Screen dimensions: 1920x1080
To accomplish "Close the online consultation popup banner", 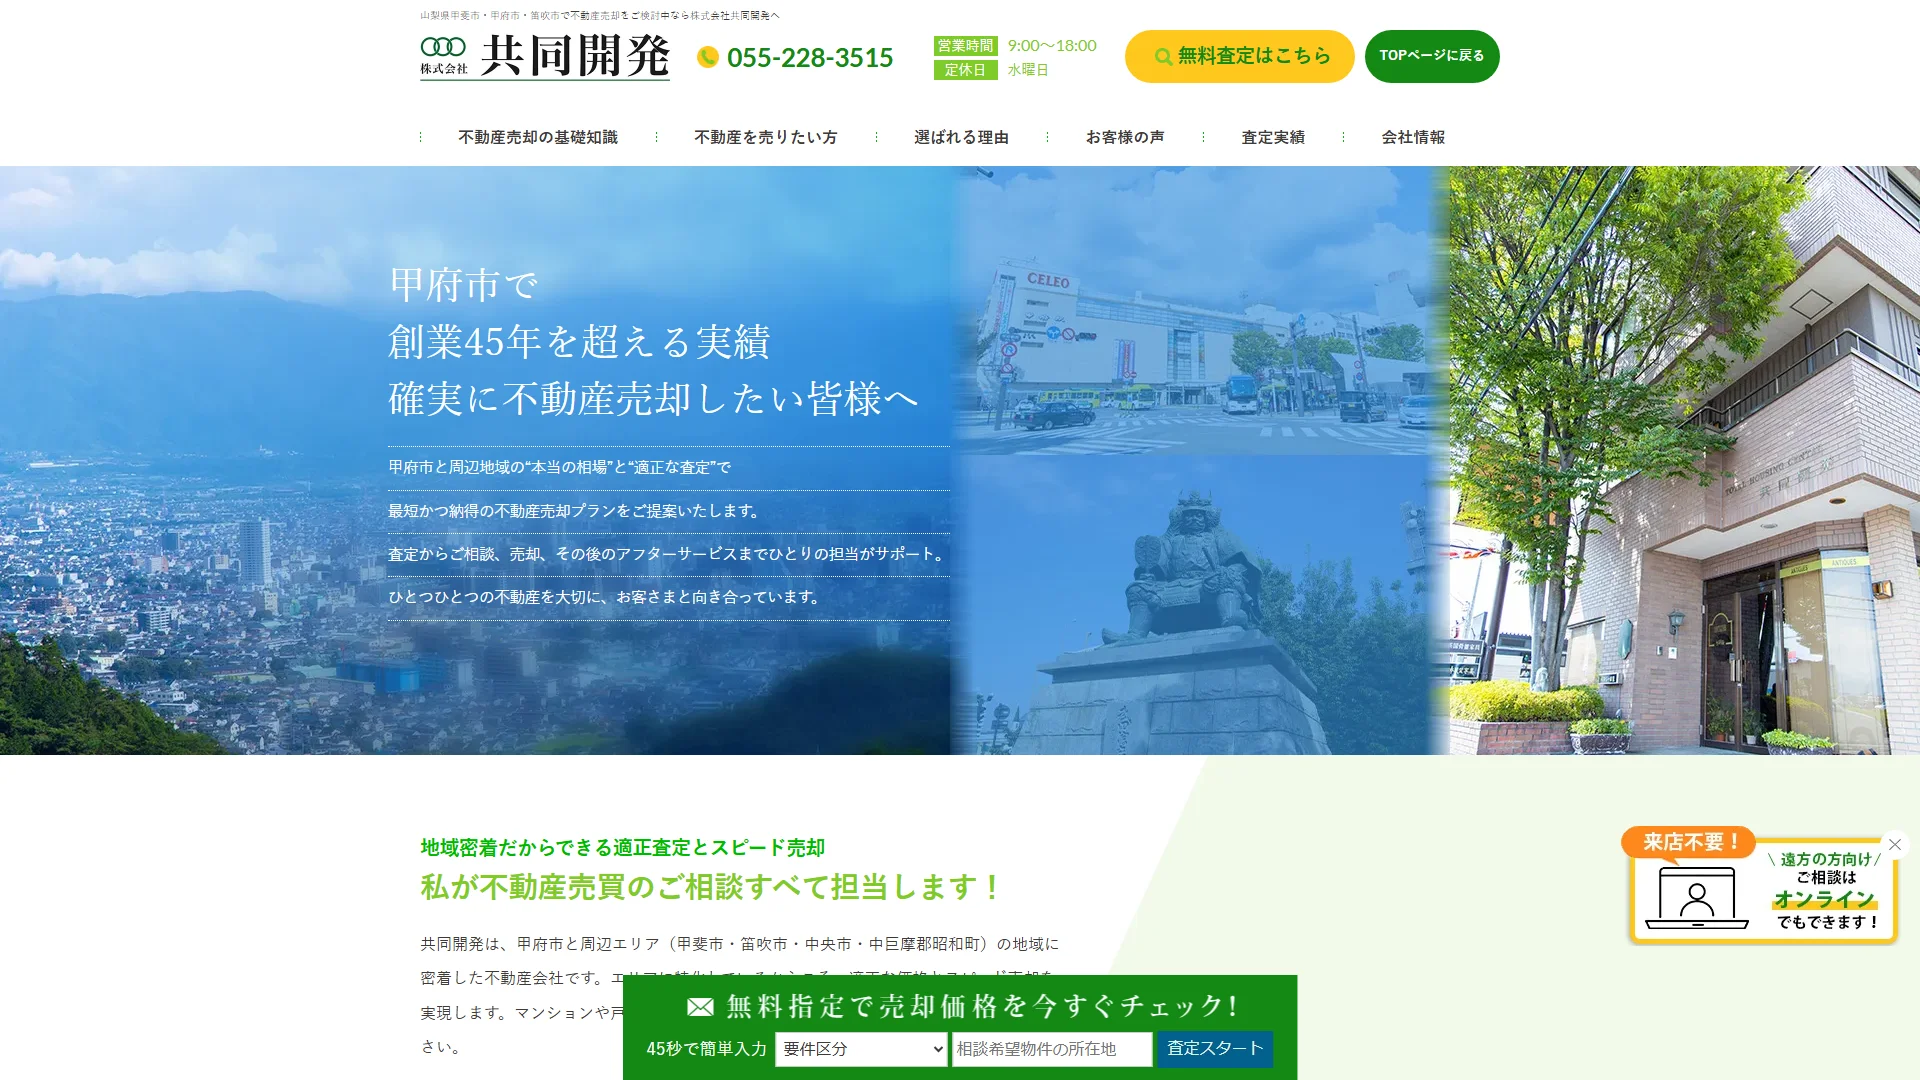I will (1895, 844).
